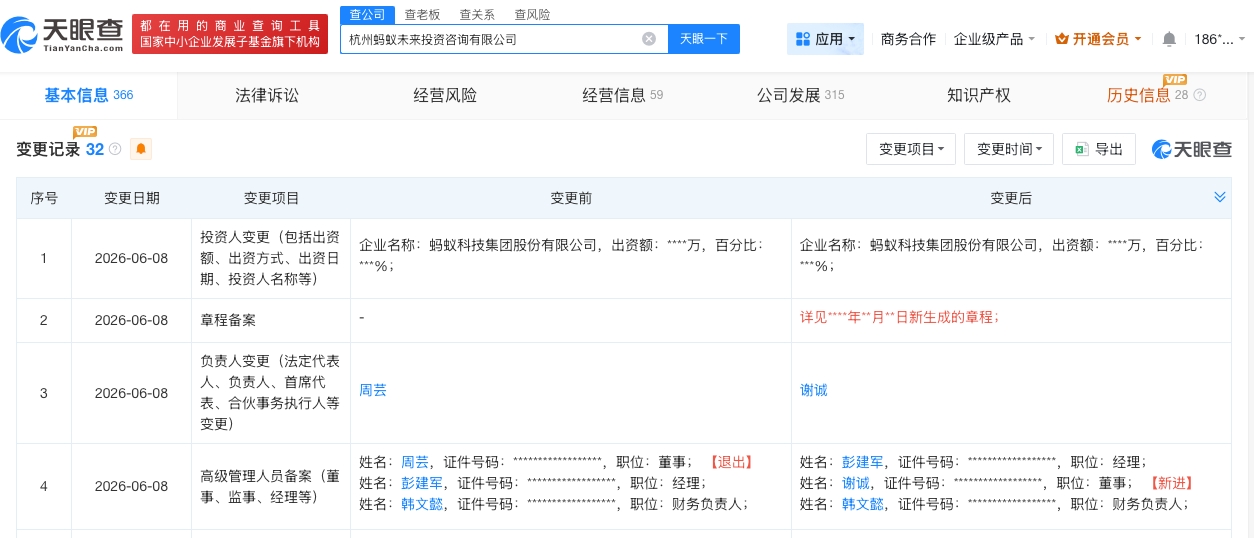Click the 负责人变更 item cell in row 3
Image resolution: width=1254 pixels, height=538 pixels.
click(271, 393)
